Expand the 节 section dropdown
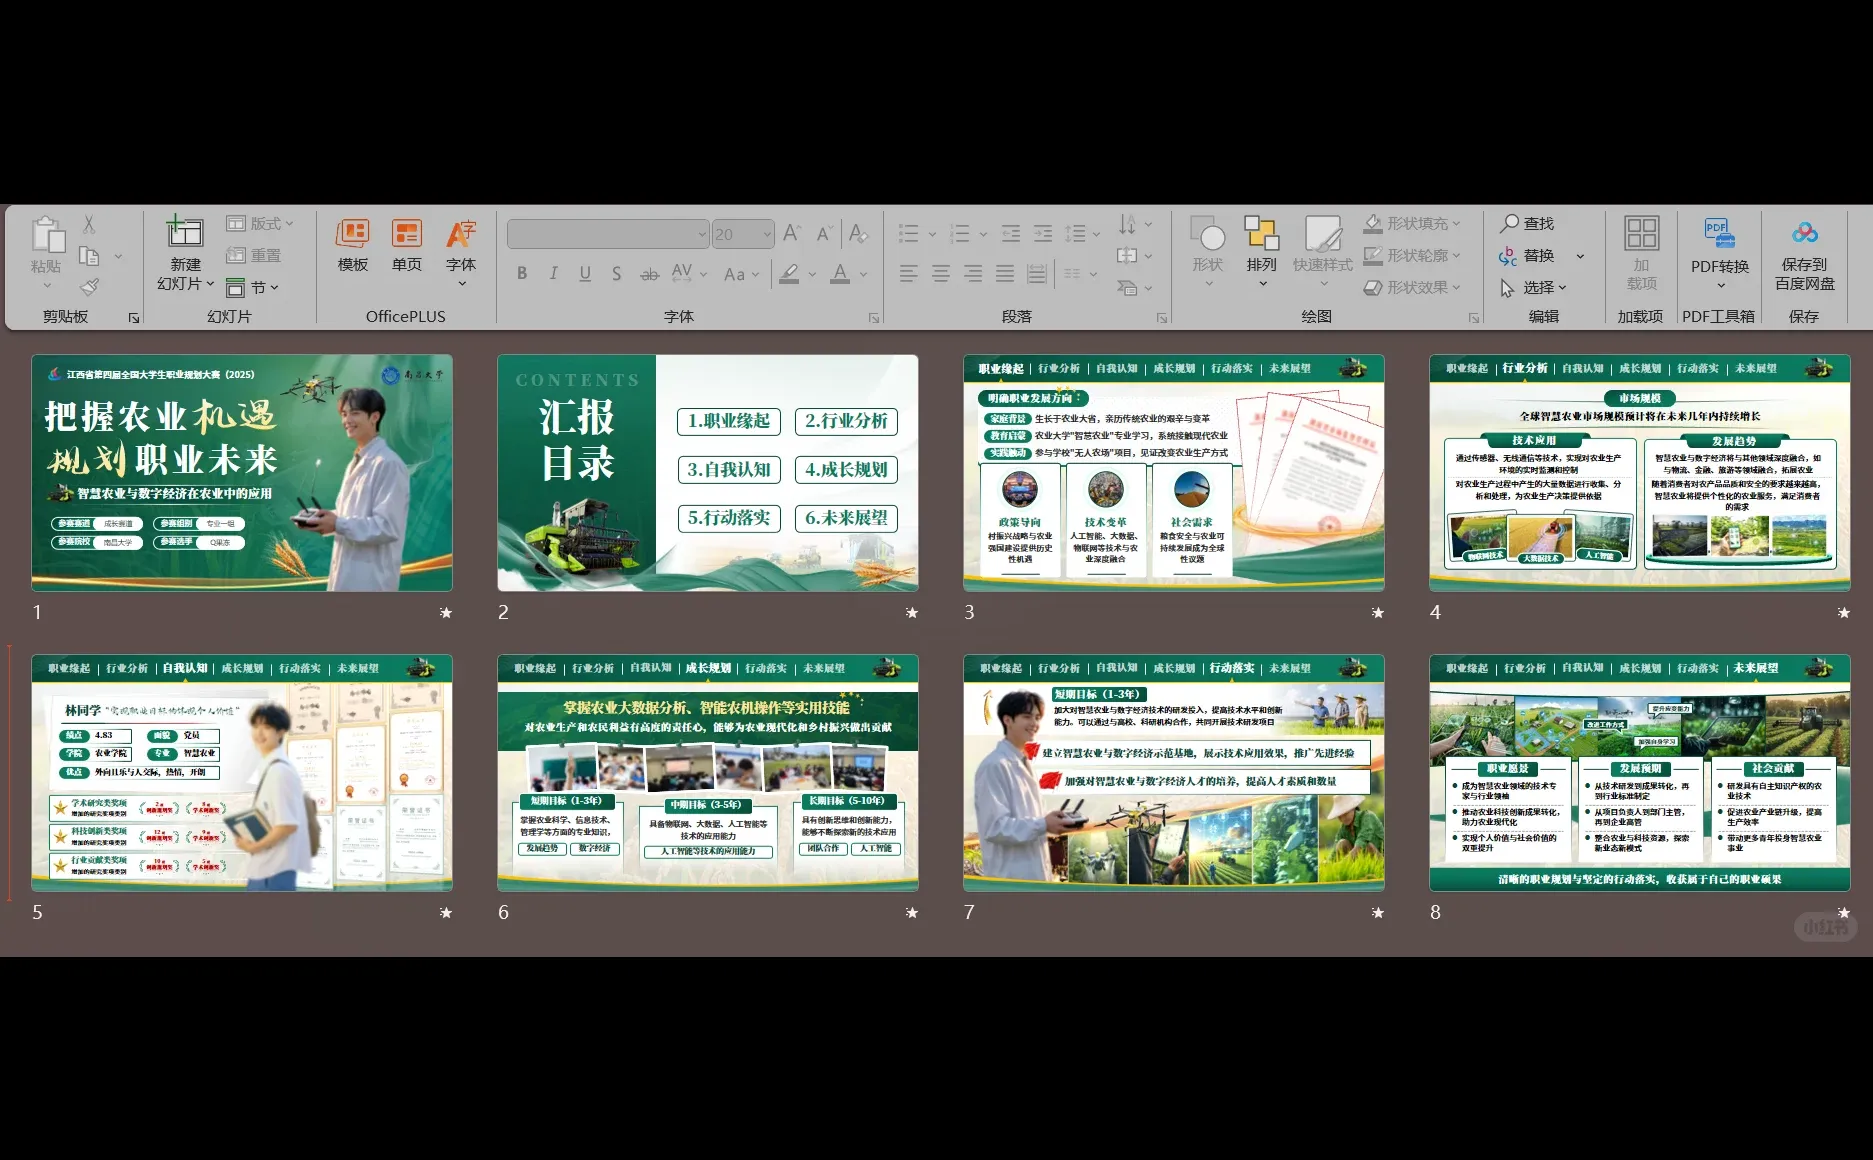The height and width of the screenshot is (1160, 1873). click(252, 288)
